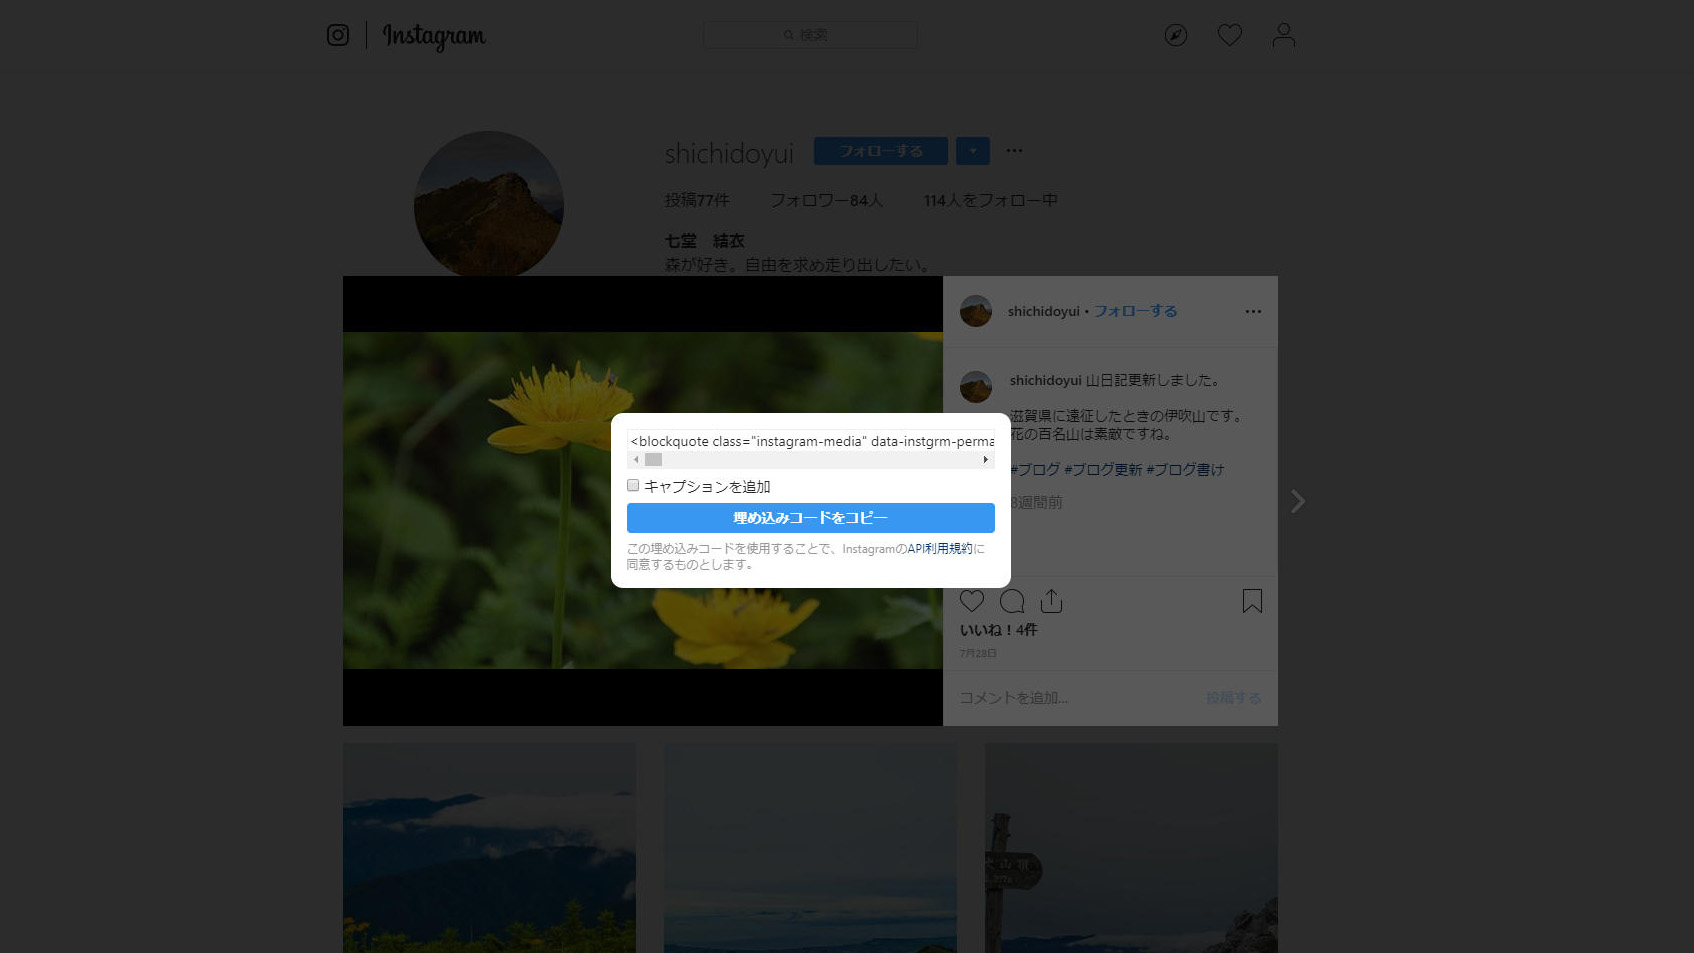Screen dimensions: 1694x953
Task: Click the 埋め込みコードをコピー button
Action: pyautogui.click(x=811, y=518)
